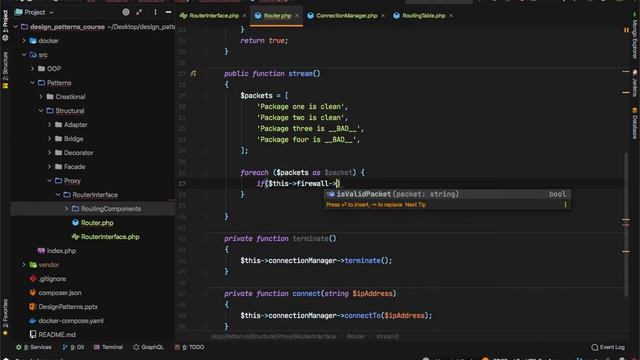Click the stream() breadcrumb item
This screenshot has height=360, width=640.
point(387,337)
